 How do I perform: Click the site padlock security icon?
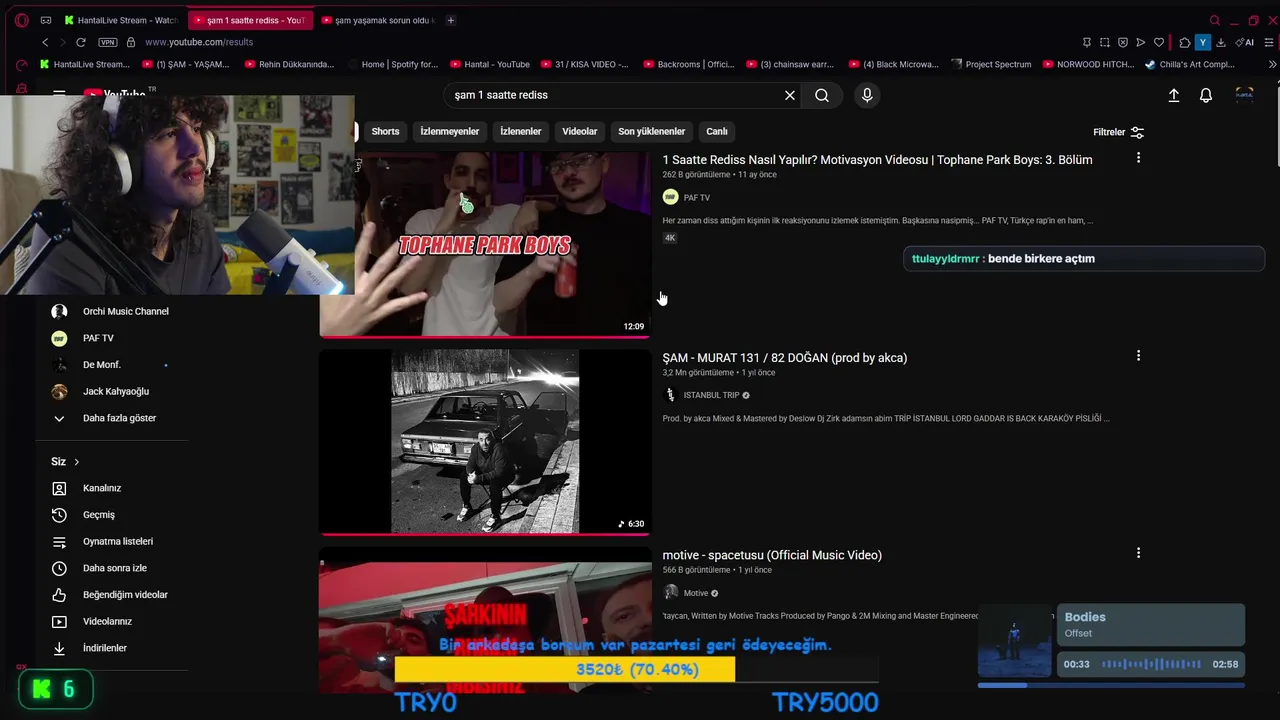click(x=131, y=42)
